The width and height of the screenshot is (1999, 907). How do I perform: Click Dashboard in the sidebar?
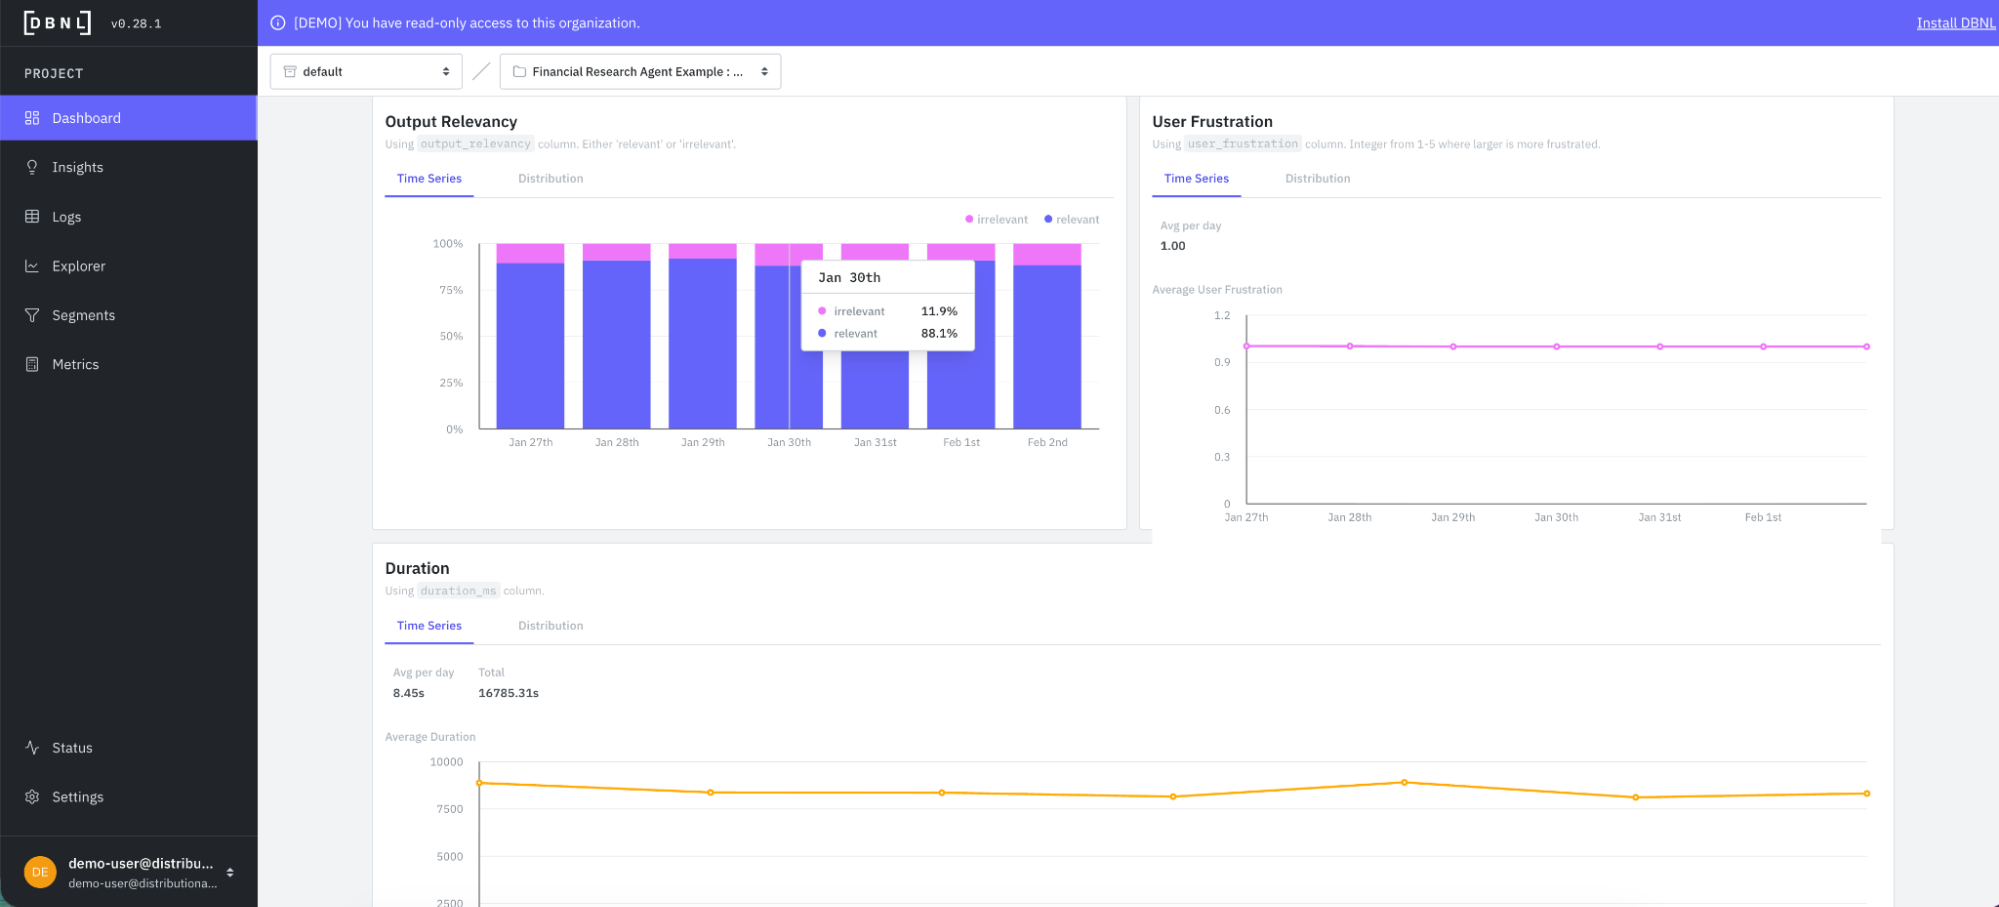pos(128,118)
